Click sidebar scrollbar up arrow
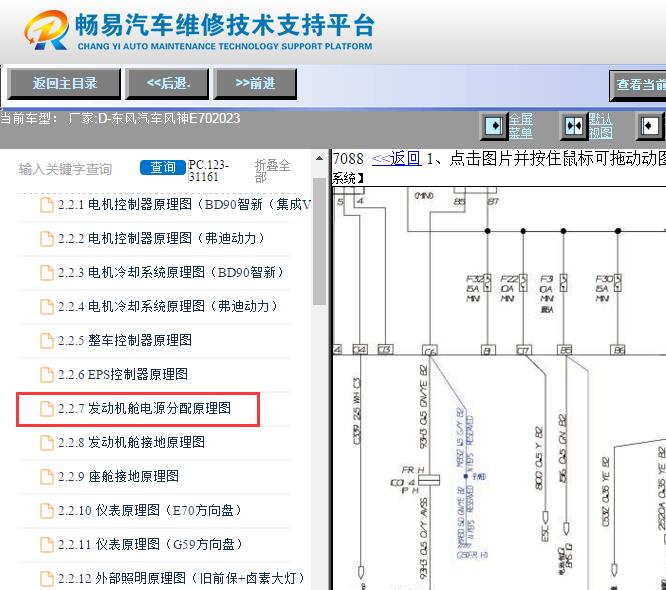Screen dimensions: 666x590 319,158
